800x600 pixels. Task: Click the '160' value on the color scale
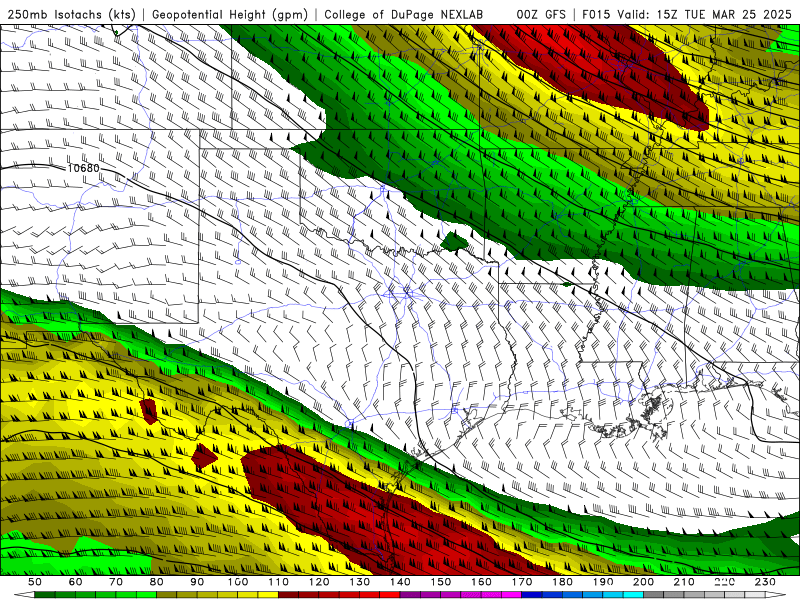pos(481,582)
